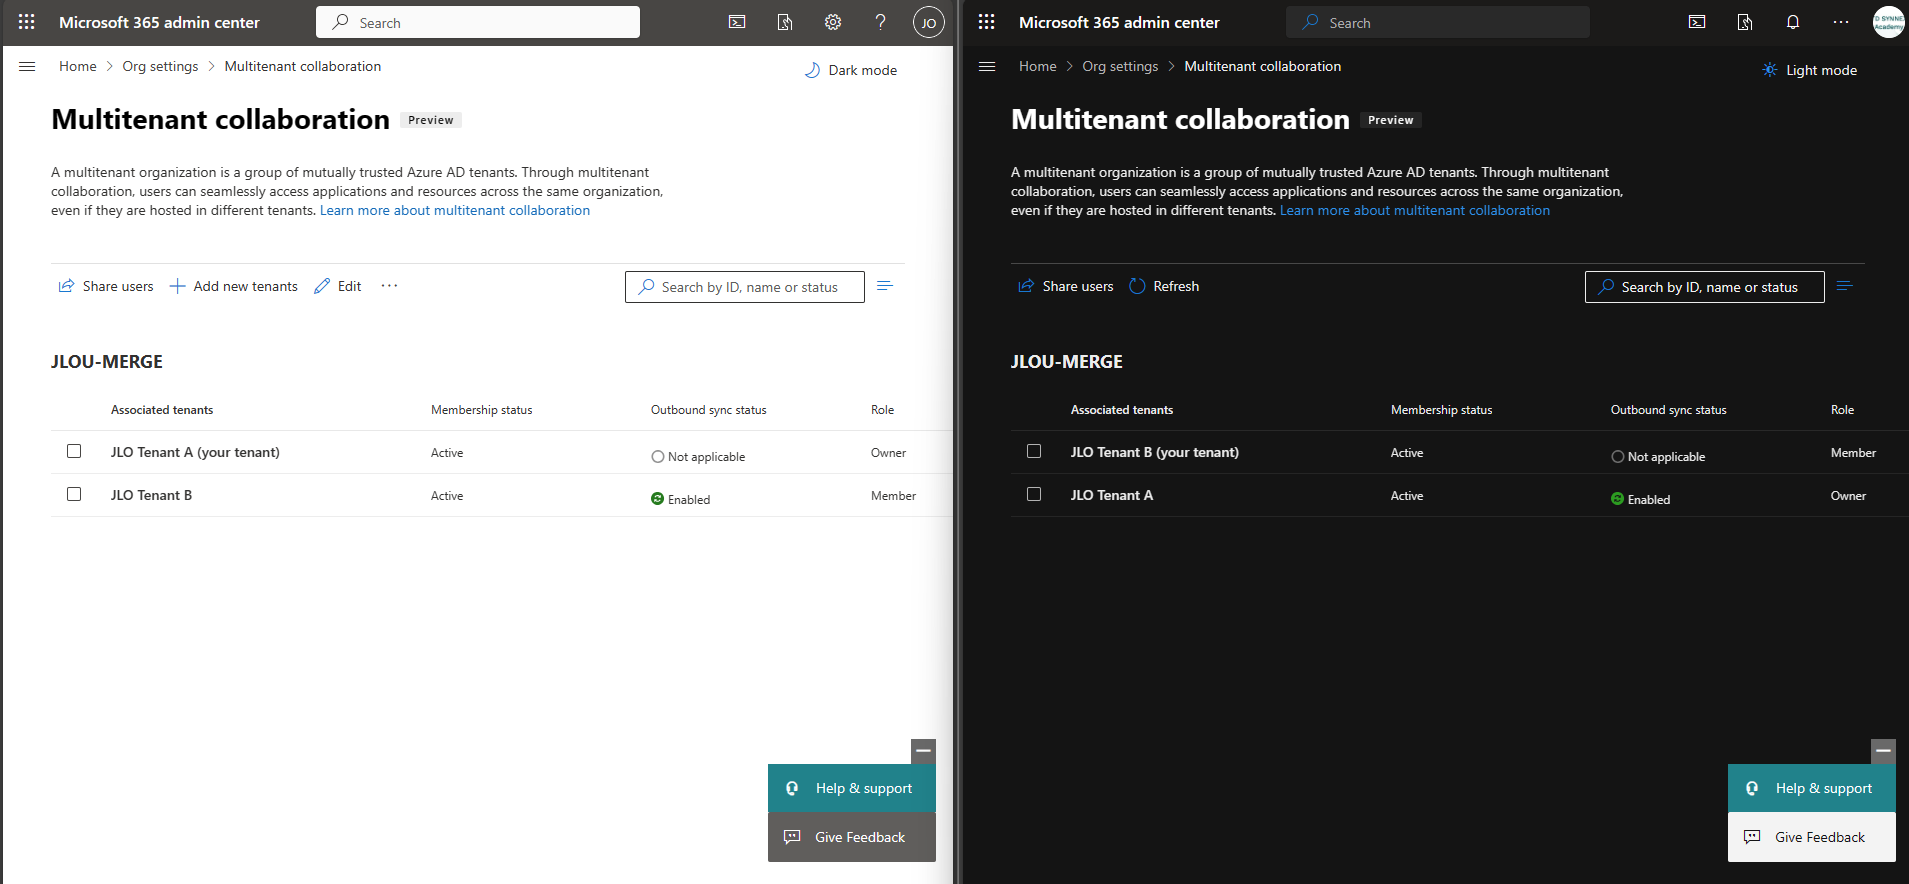Viewport: 1909px width, 884px height.
Task: Focus top Search box in left window
Action: coord(478,22)
